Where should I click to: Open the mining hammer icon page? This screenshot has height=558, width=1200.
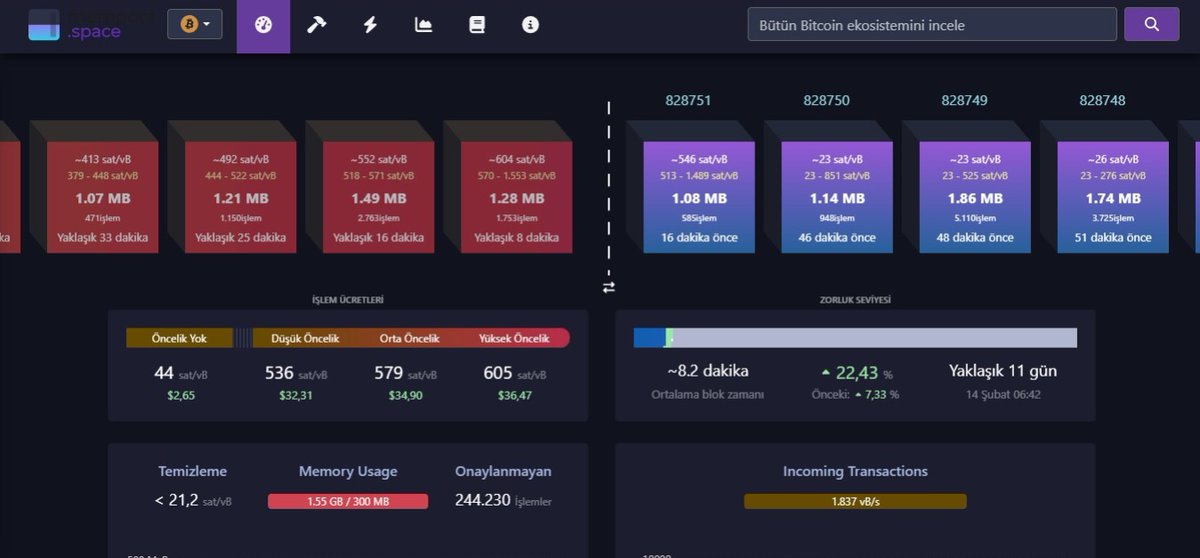click(x=316, y=25)
